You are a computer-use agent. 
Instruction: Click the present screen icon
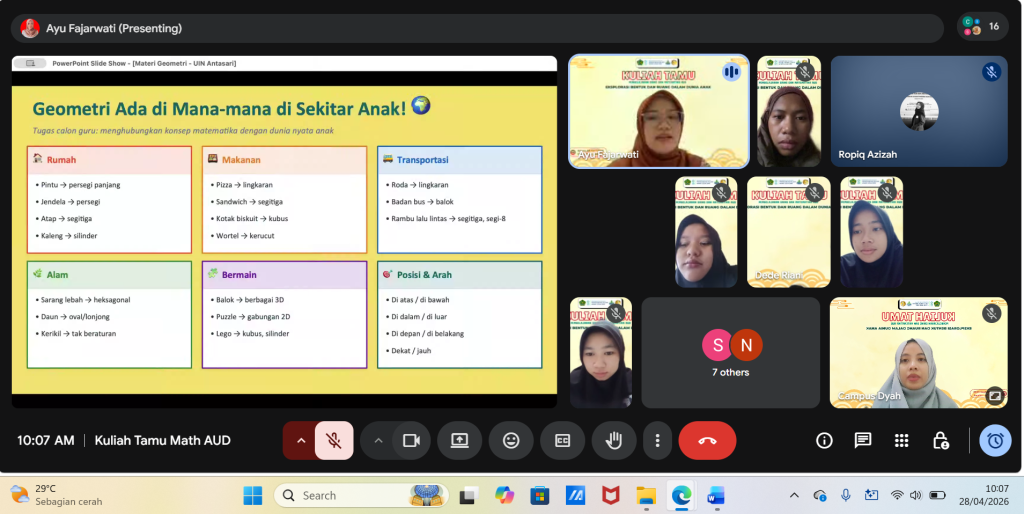click(x=460, y=441)
